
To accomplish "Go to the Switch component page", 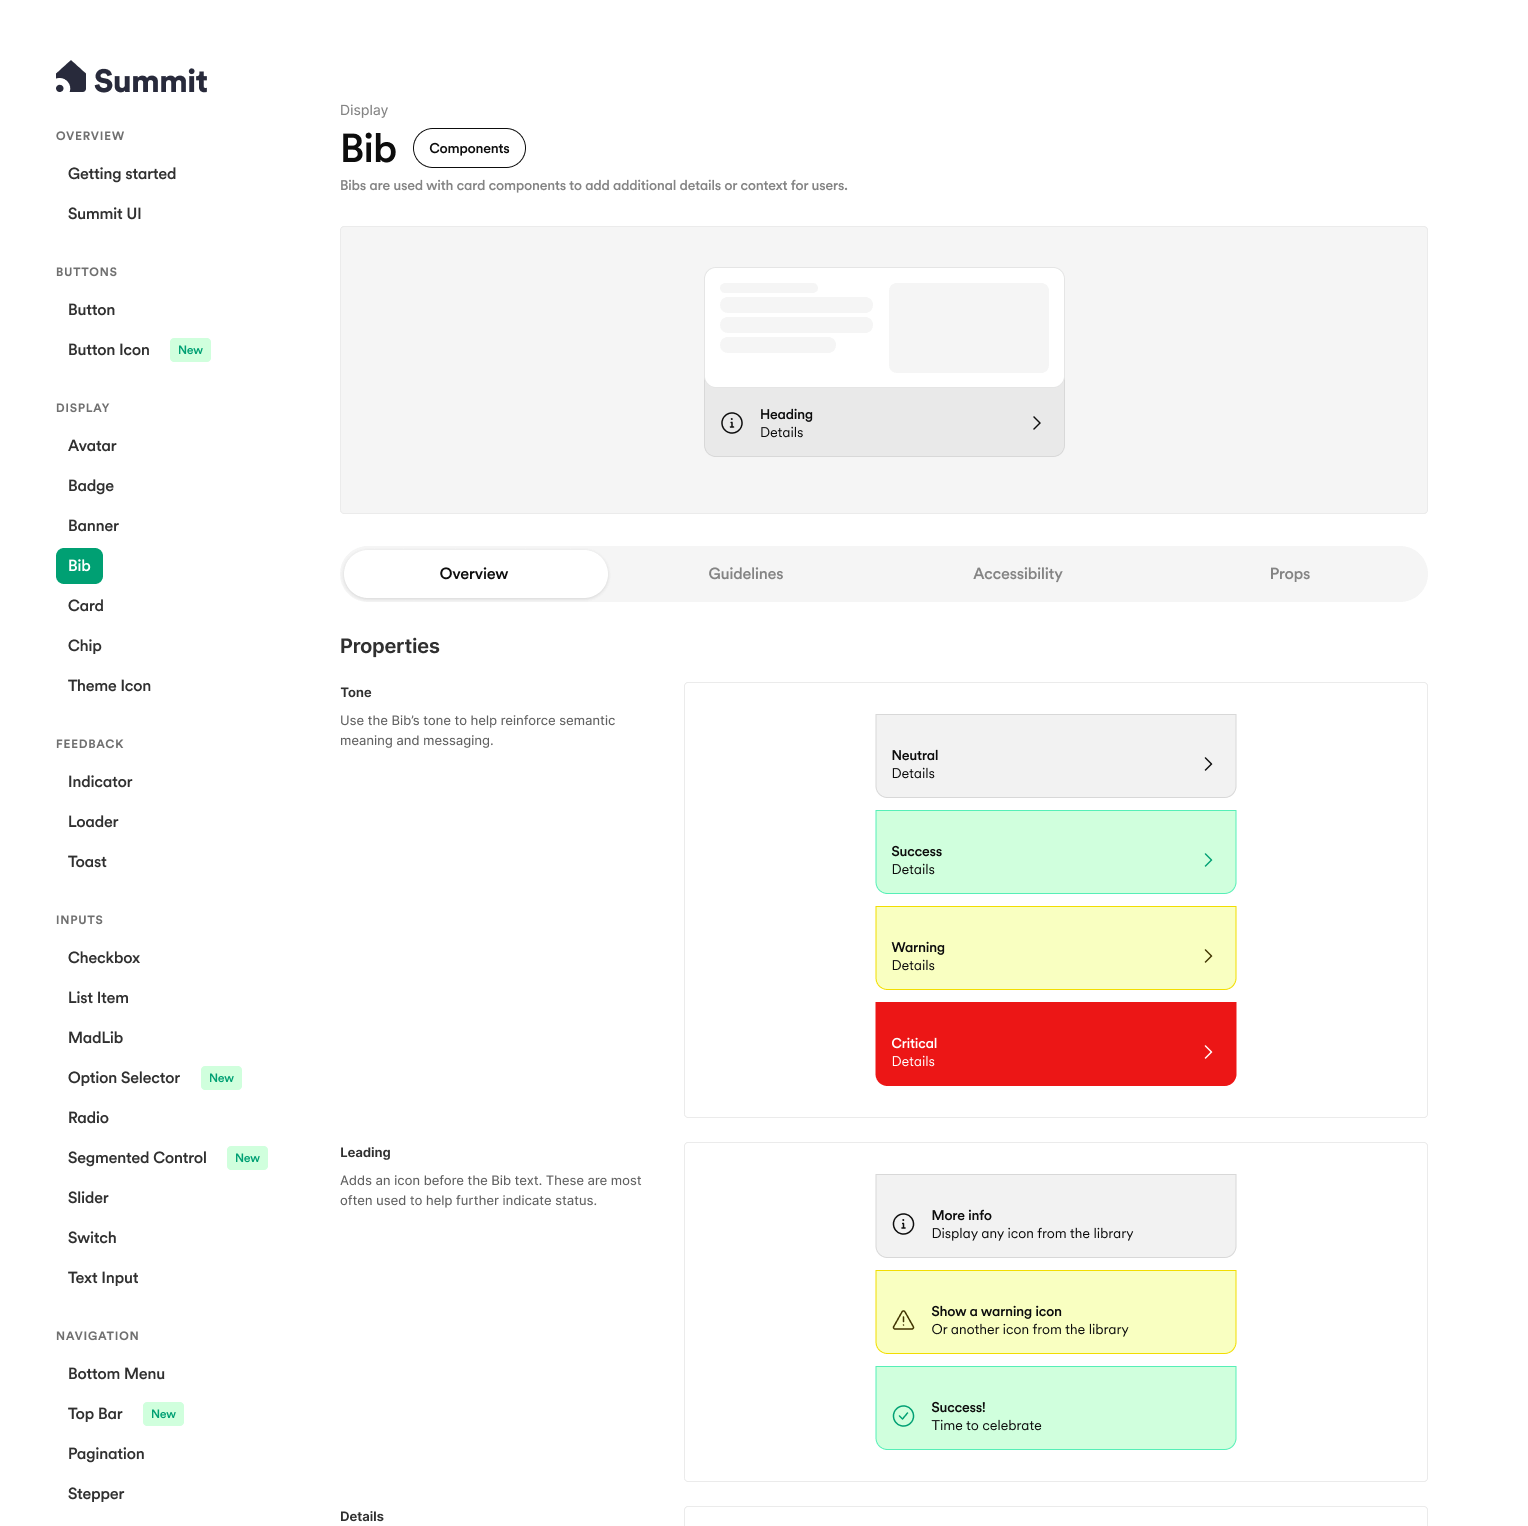I will (92, 1238).
